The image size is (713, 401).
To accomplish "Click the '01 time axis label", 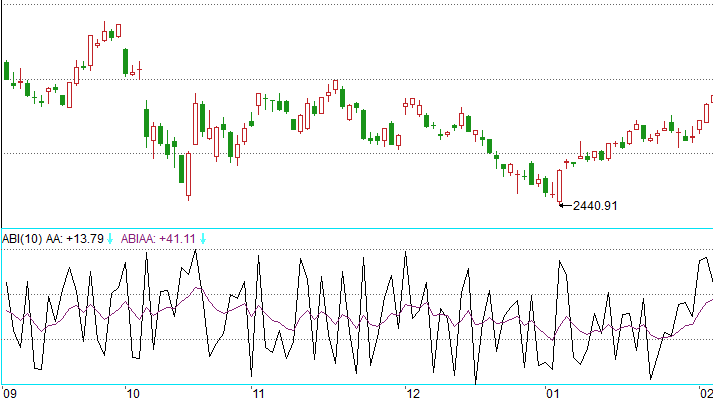I will click(x=552, y=393).
